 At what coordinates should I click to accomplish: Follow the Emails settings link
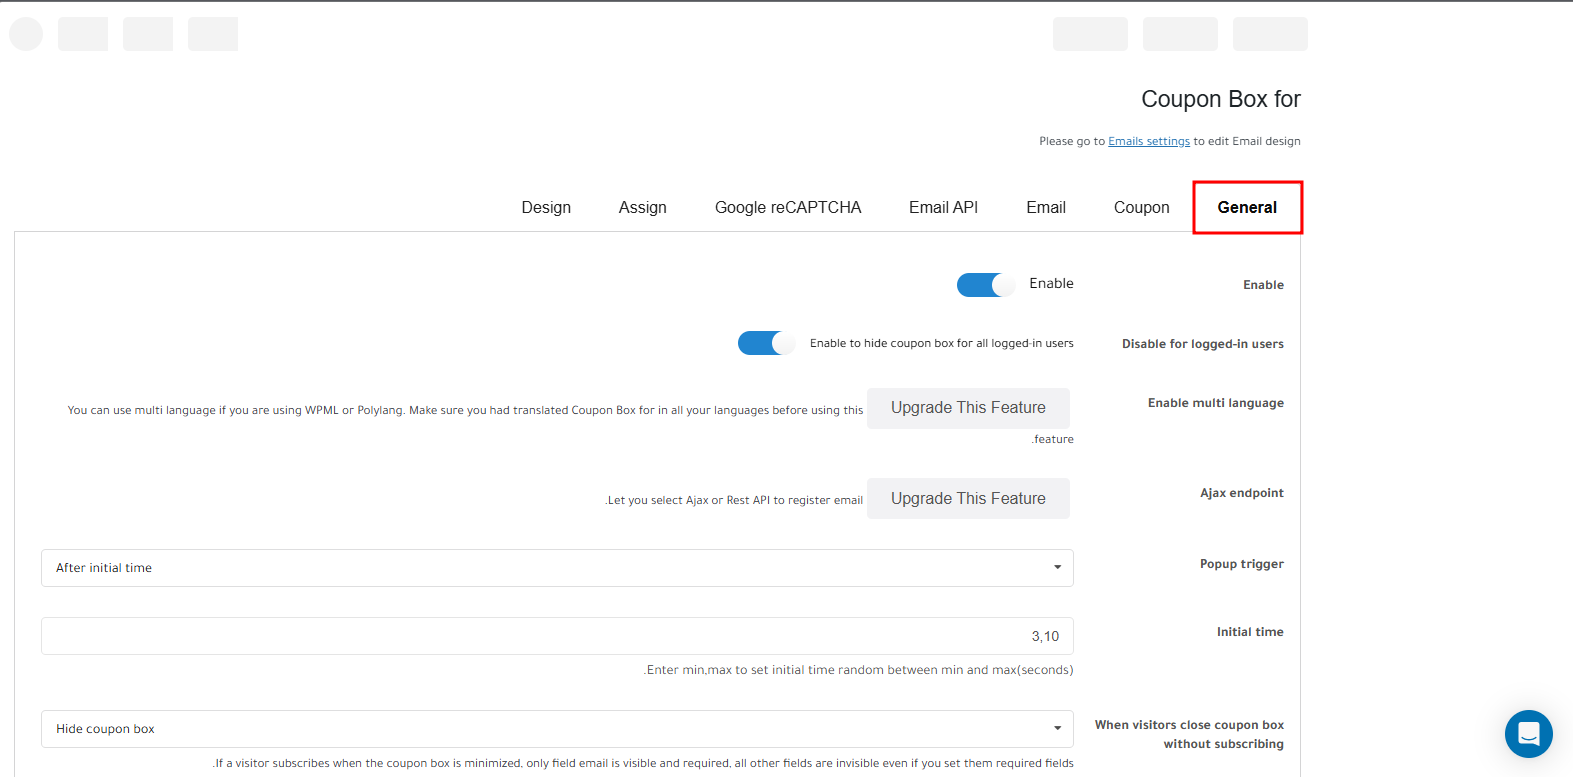click(1149, 141)
